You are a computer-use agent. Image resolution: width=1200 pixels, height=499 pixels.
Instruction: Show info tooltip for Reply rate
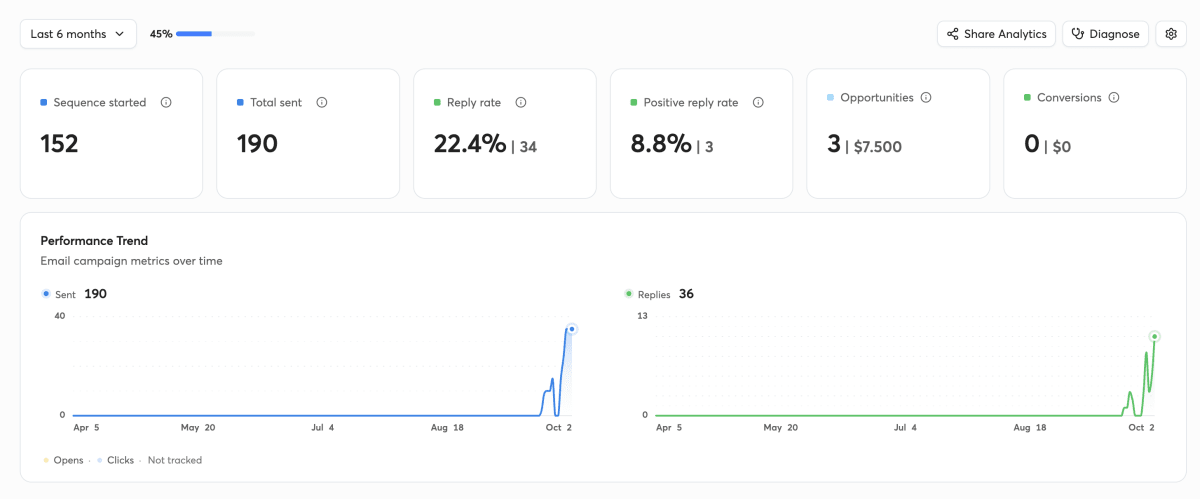[521, 102]
